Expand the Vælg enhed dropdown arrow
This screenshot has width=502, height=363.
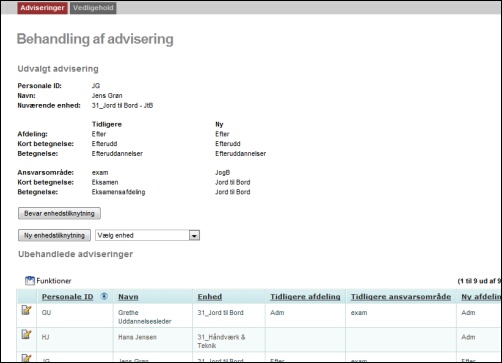[x=194, y=236]
